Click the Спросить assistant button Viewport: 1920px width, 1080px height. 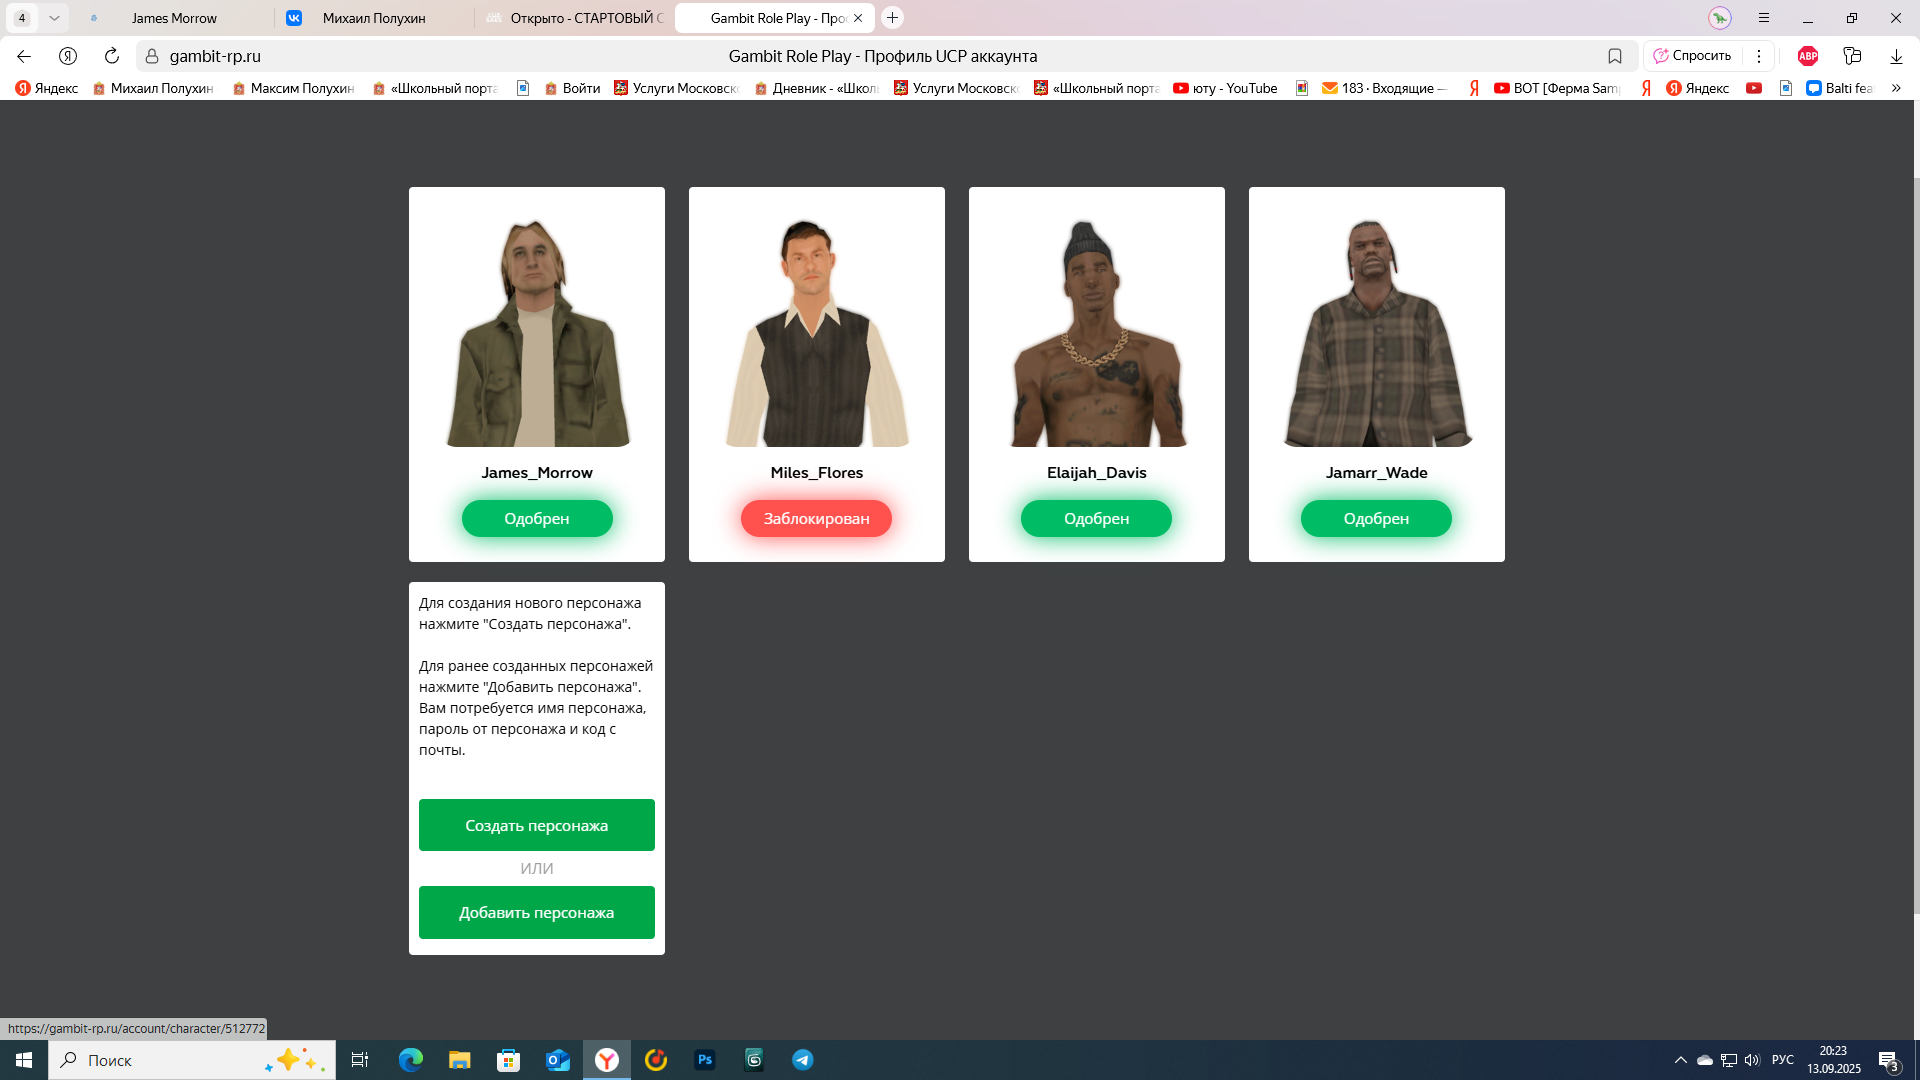[x=1692, y=56]
